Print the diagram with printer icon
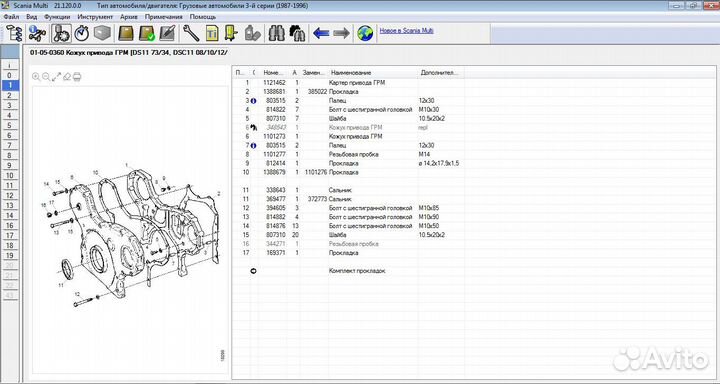720x384 pixels. tap(77, 77)
